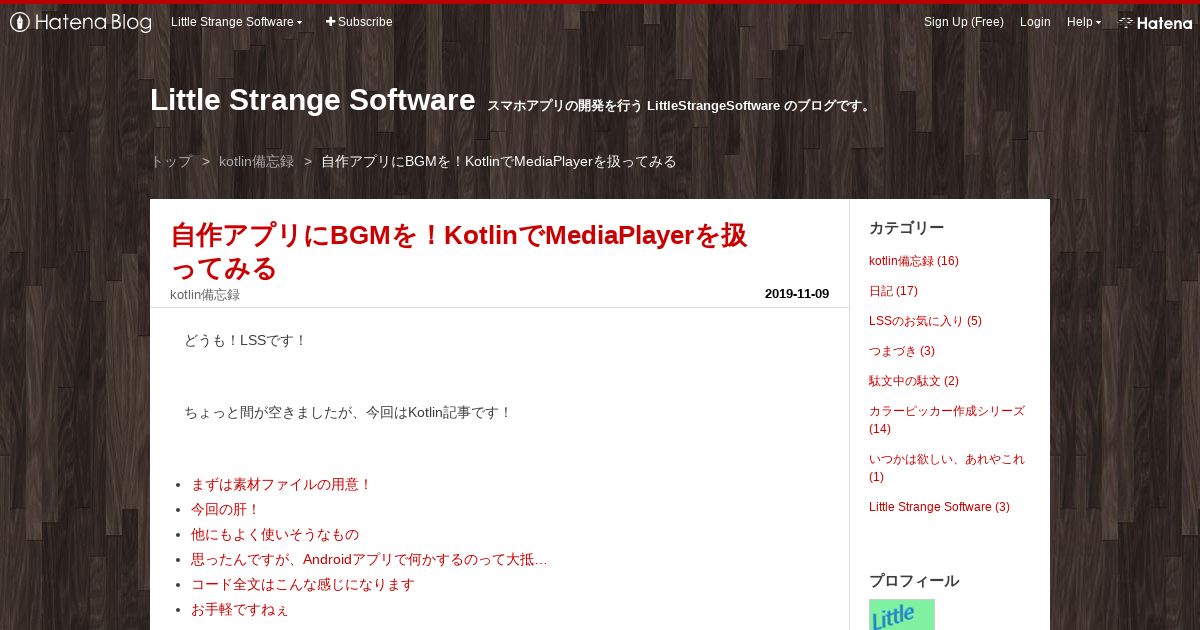Expand the Little Strange Software blog dropdown
The image size is (1200, 630).
(236, 22)
